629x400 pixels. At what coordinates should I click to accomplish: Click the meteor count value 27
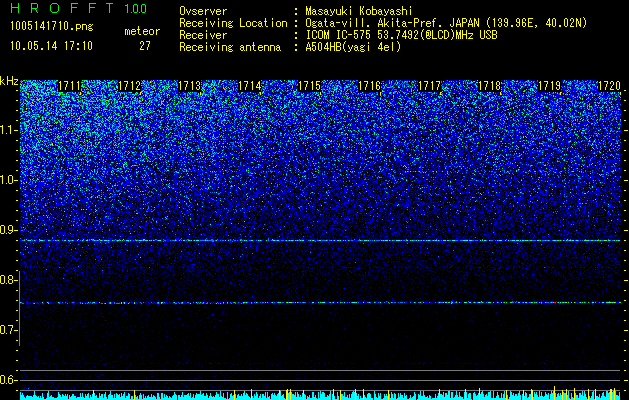(145, 46)
